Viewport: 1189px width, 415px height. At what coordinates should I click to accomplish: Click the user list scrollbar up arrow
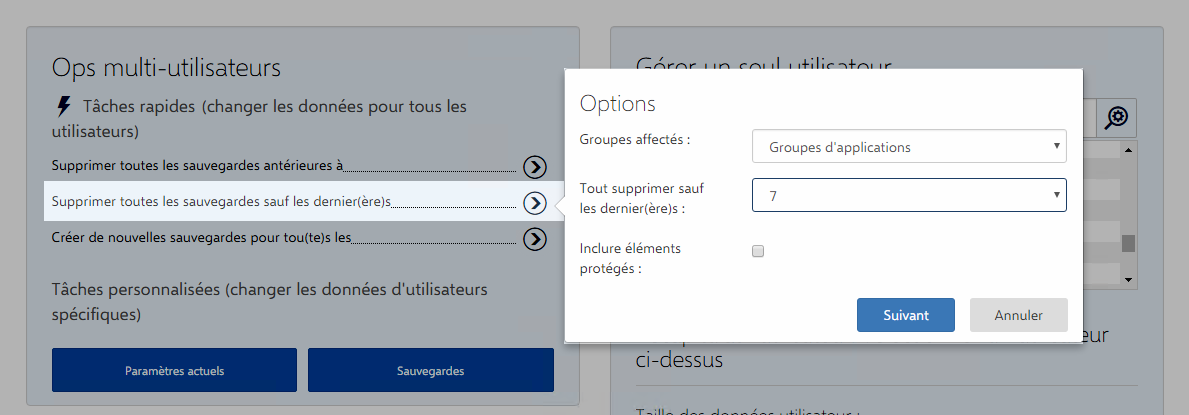point(1128,150)
